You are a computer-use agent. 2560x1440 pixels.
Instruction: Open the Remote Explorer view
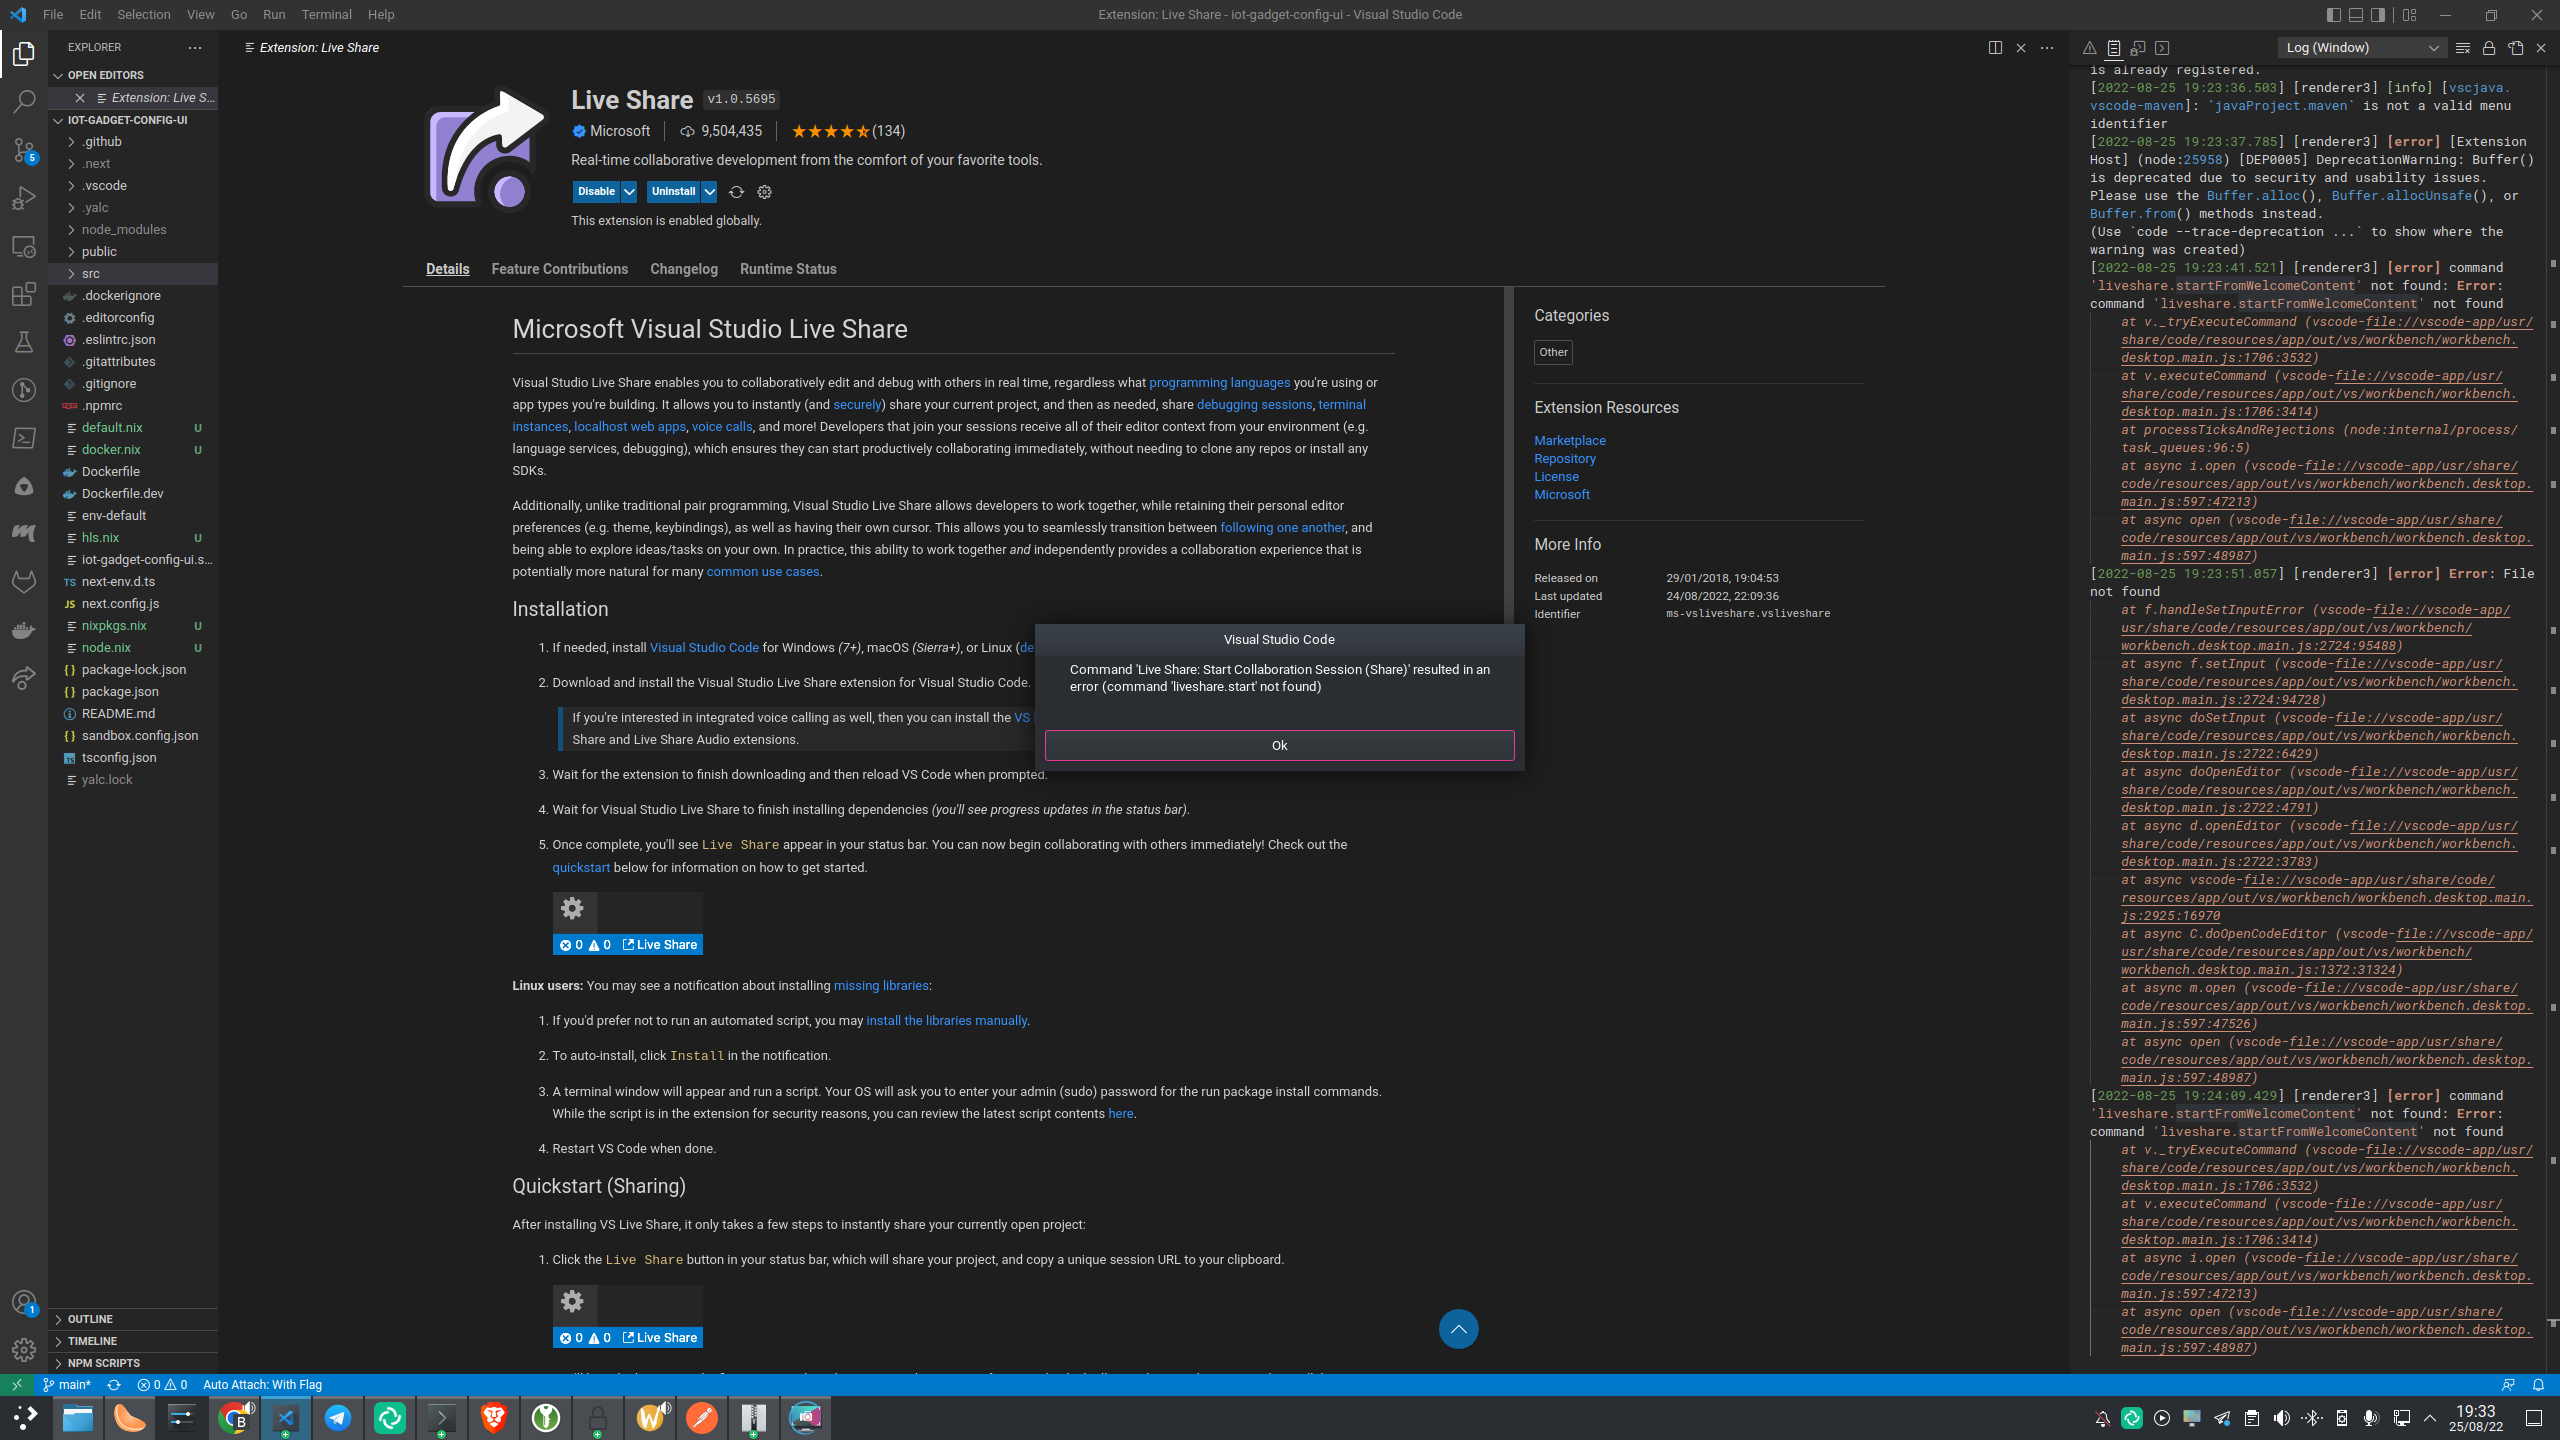click(24, 246)
